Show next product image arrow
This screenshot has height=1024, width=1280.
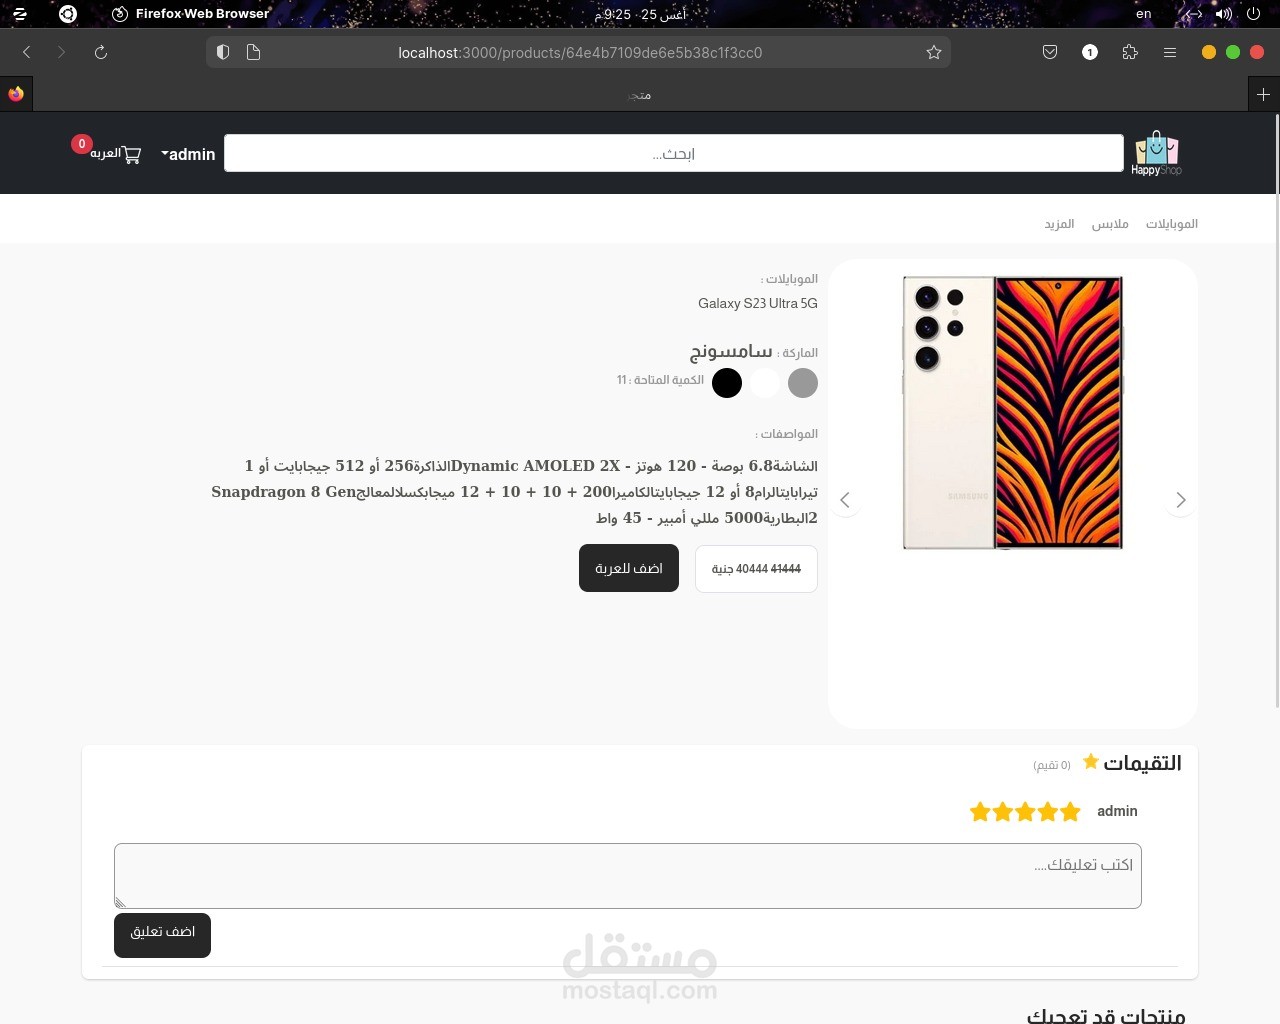[1181, 500]
